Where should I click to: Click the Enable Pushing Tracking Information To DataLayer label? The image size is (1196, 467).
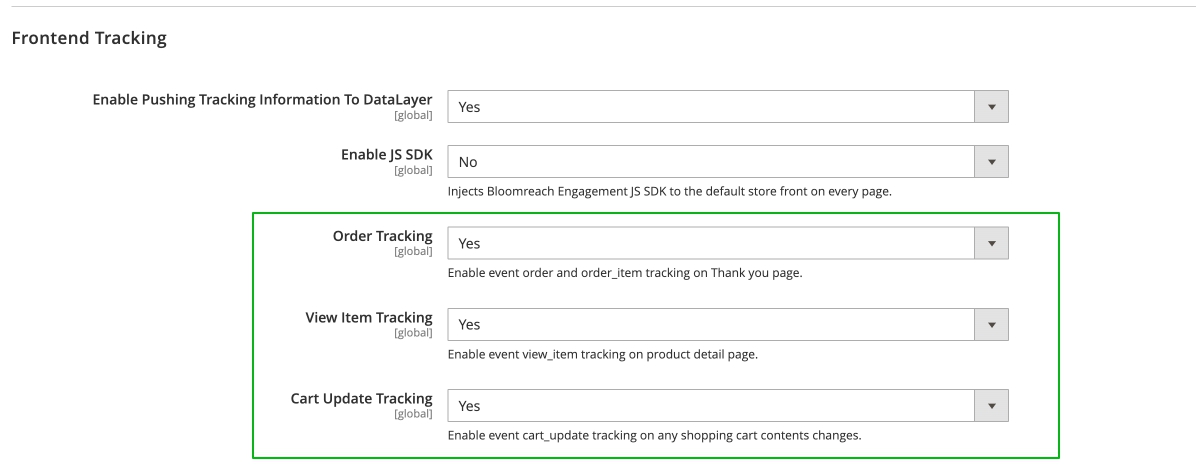click(262, 100)
